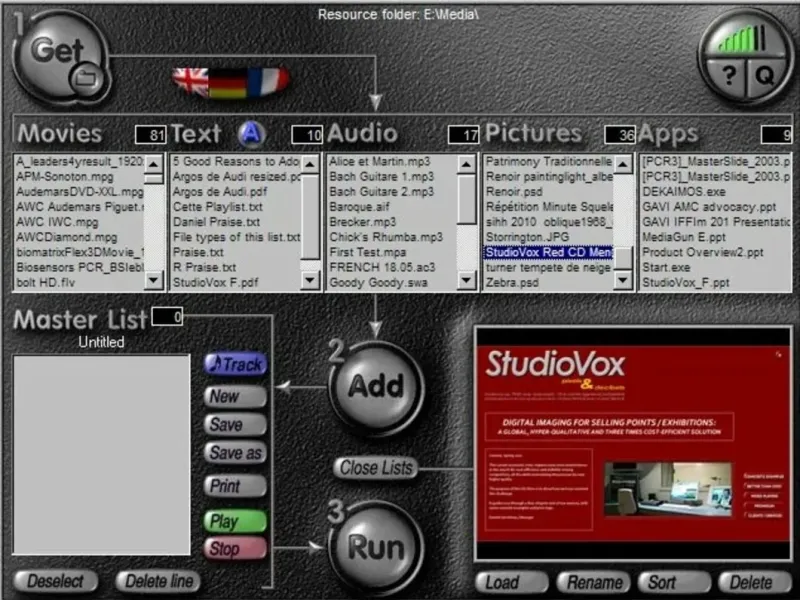This screenshot has width=800, height=600.
Task: Select StudioVox_F.ppt in Apps
Action: pos(685,282)
